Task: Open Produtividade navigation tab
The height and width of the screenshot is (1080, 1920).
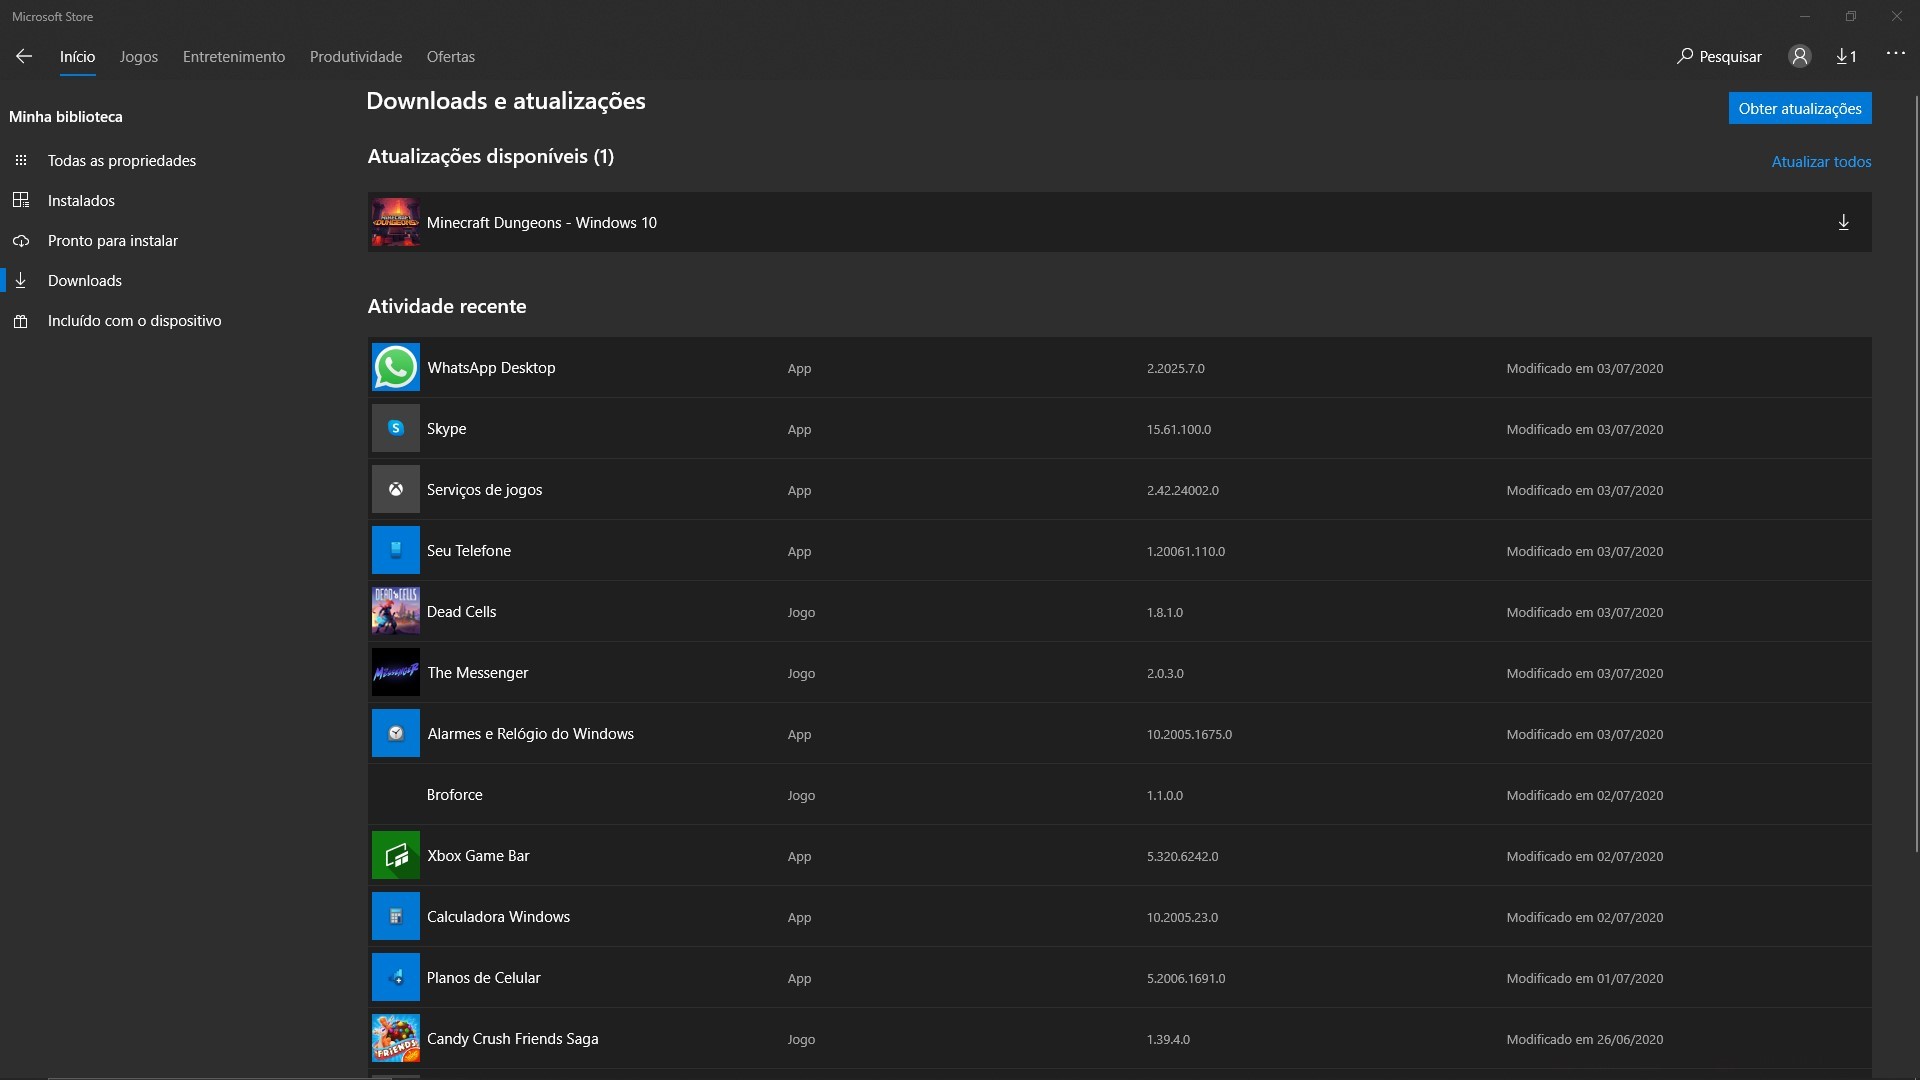Action: pyautogui.click(x=356, y=55)
